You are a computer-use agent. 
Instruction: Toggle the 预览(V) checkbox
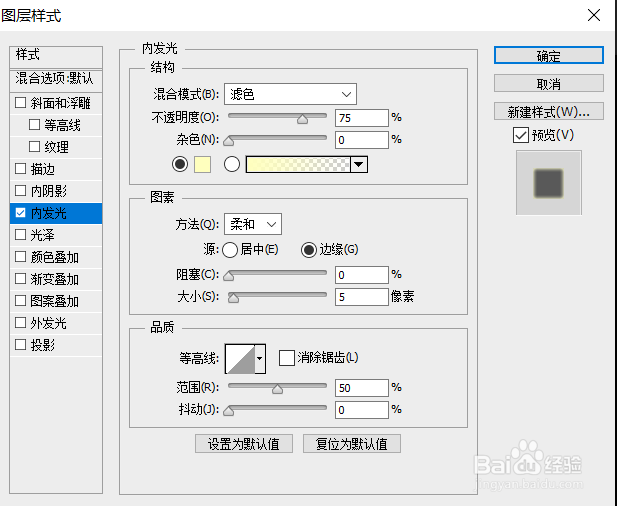tap(521, 135)
